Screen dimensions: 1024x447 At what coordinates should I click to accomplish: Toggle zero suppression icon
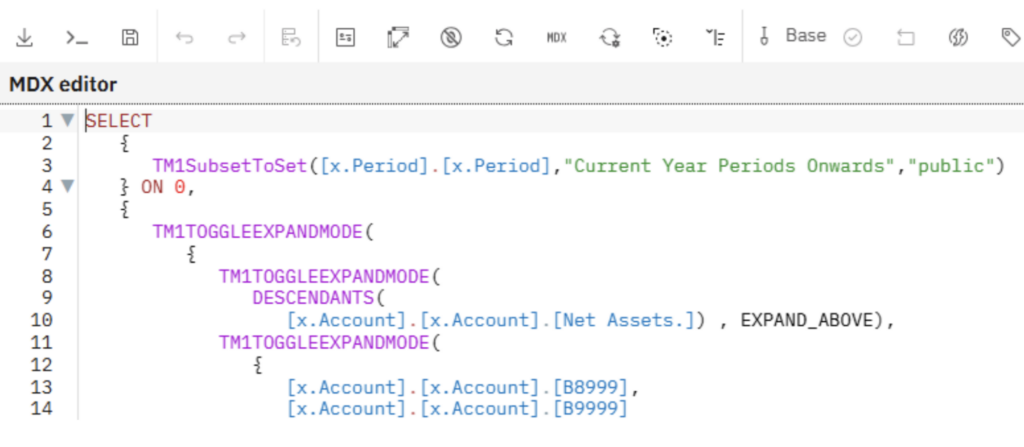tap(451, 37)
